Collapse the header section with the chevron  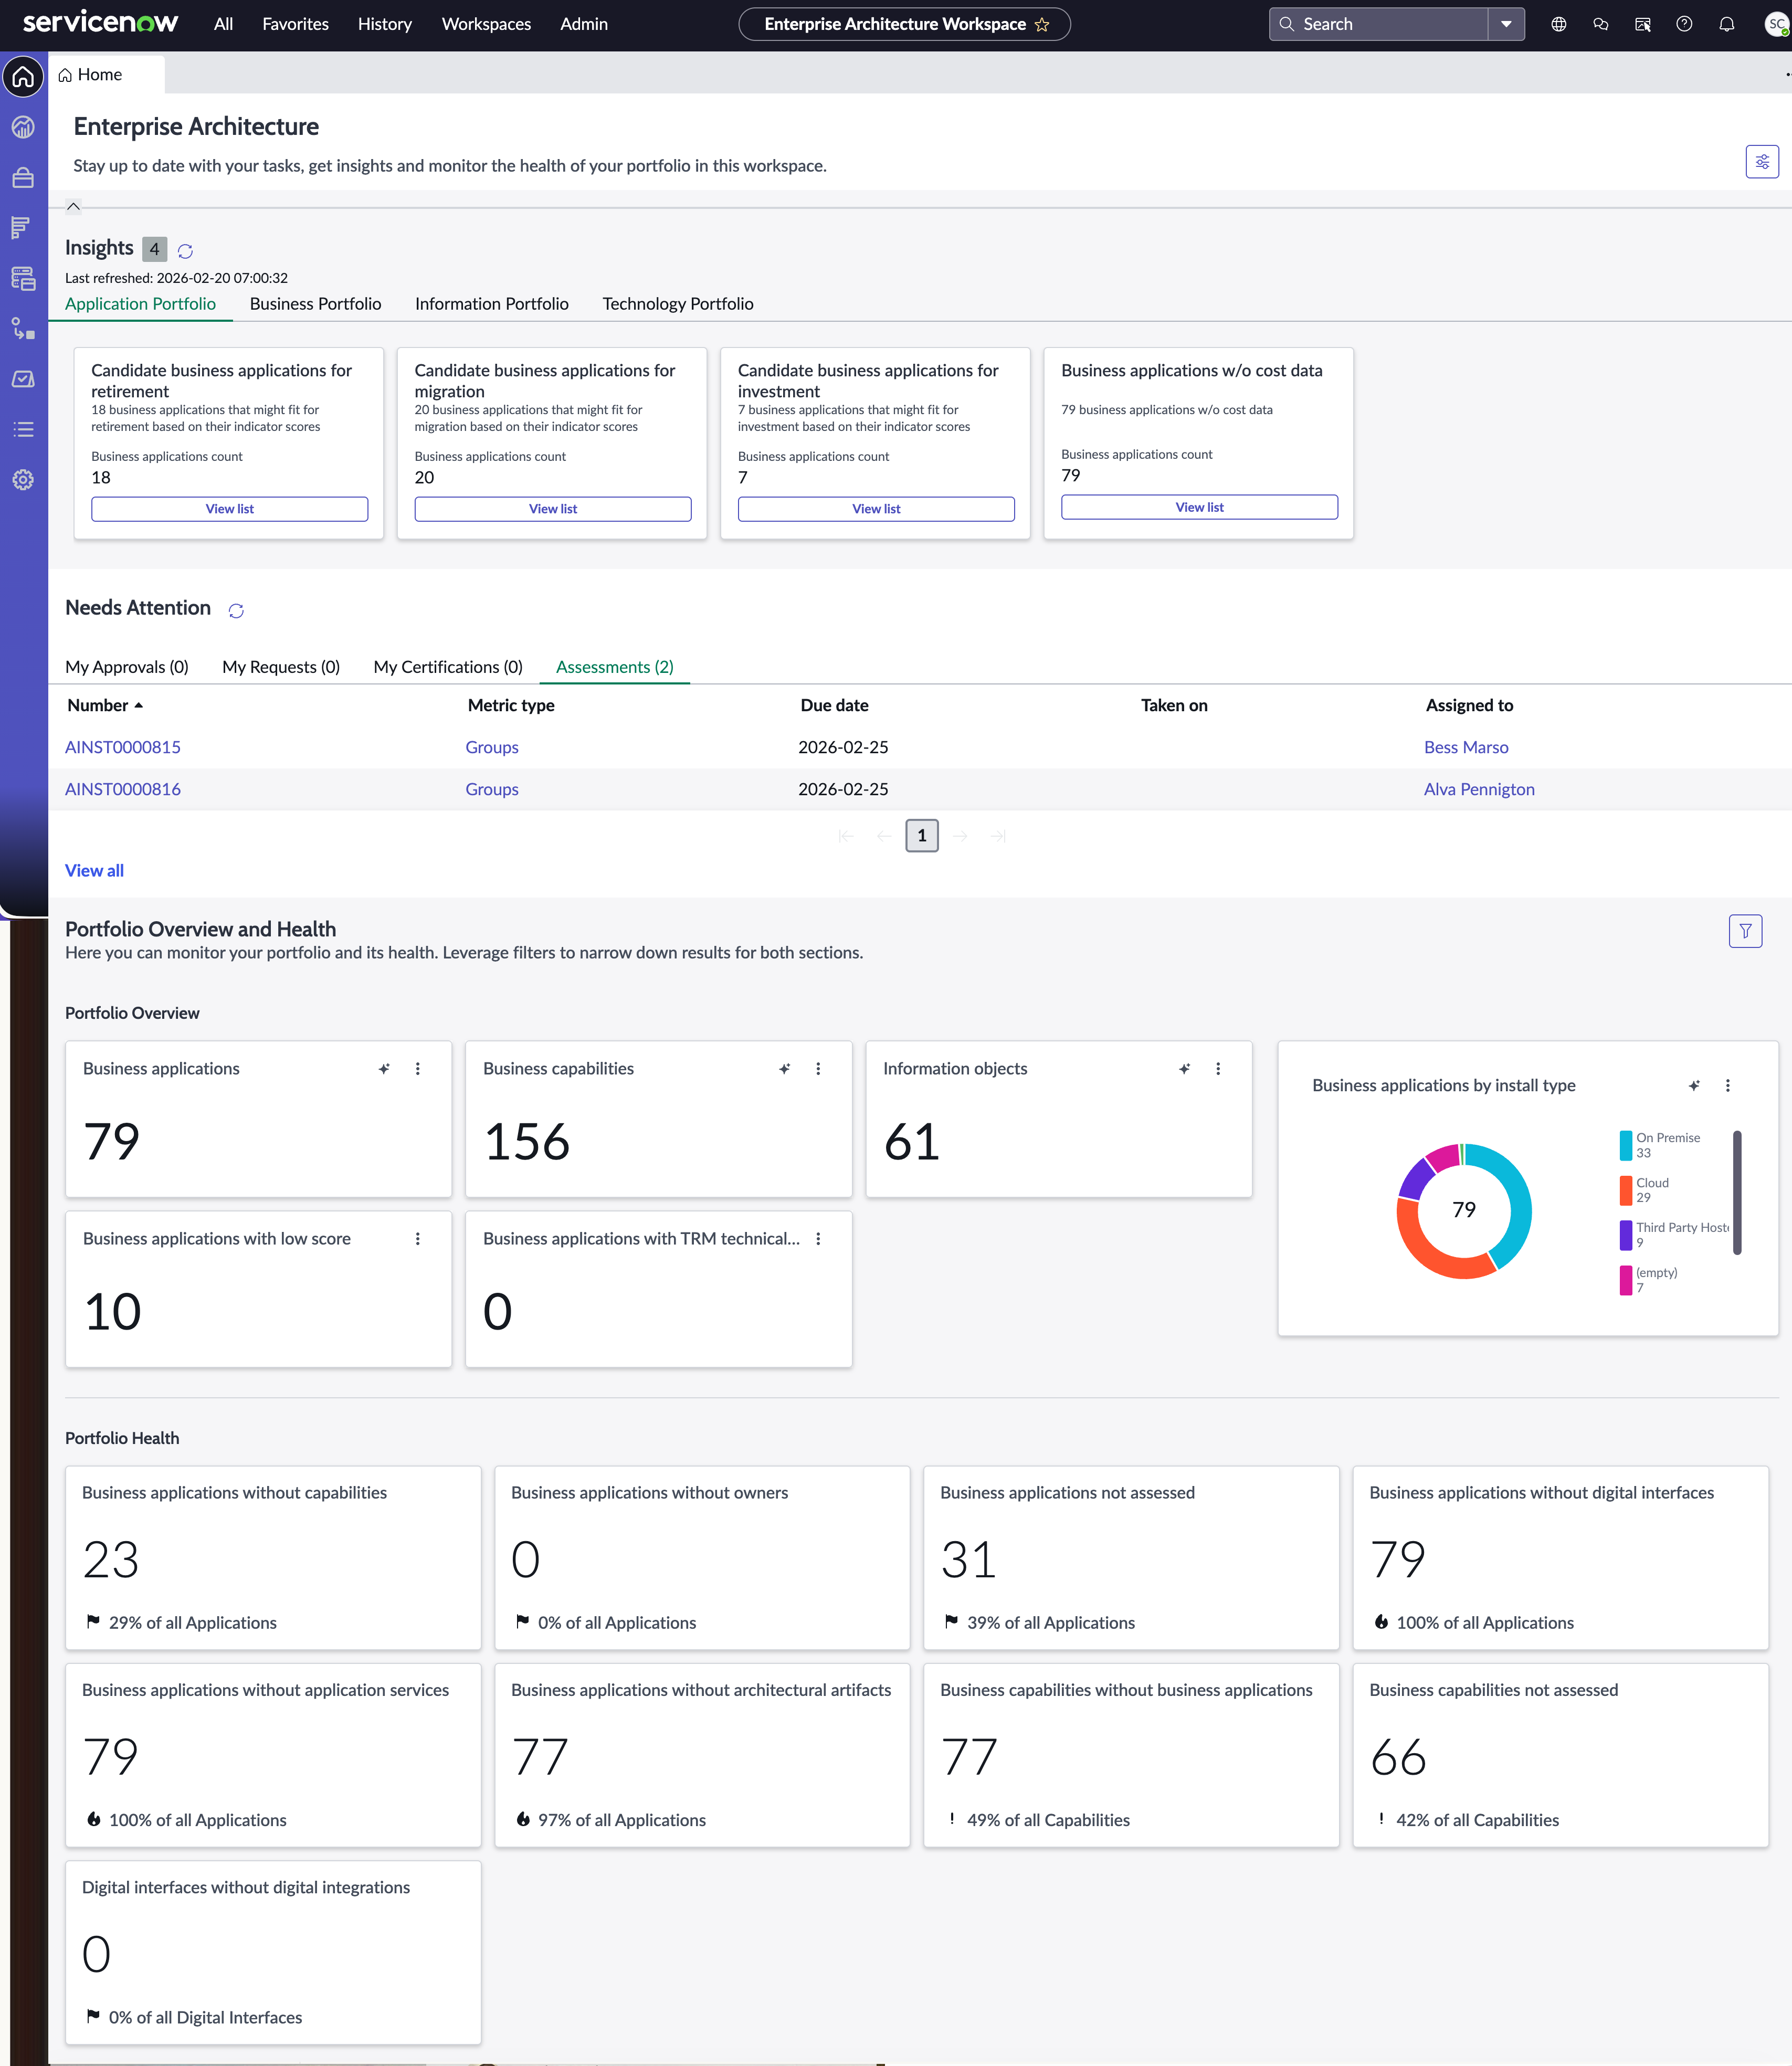[73, 207]
